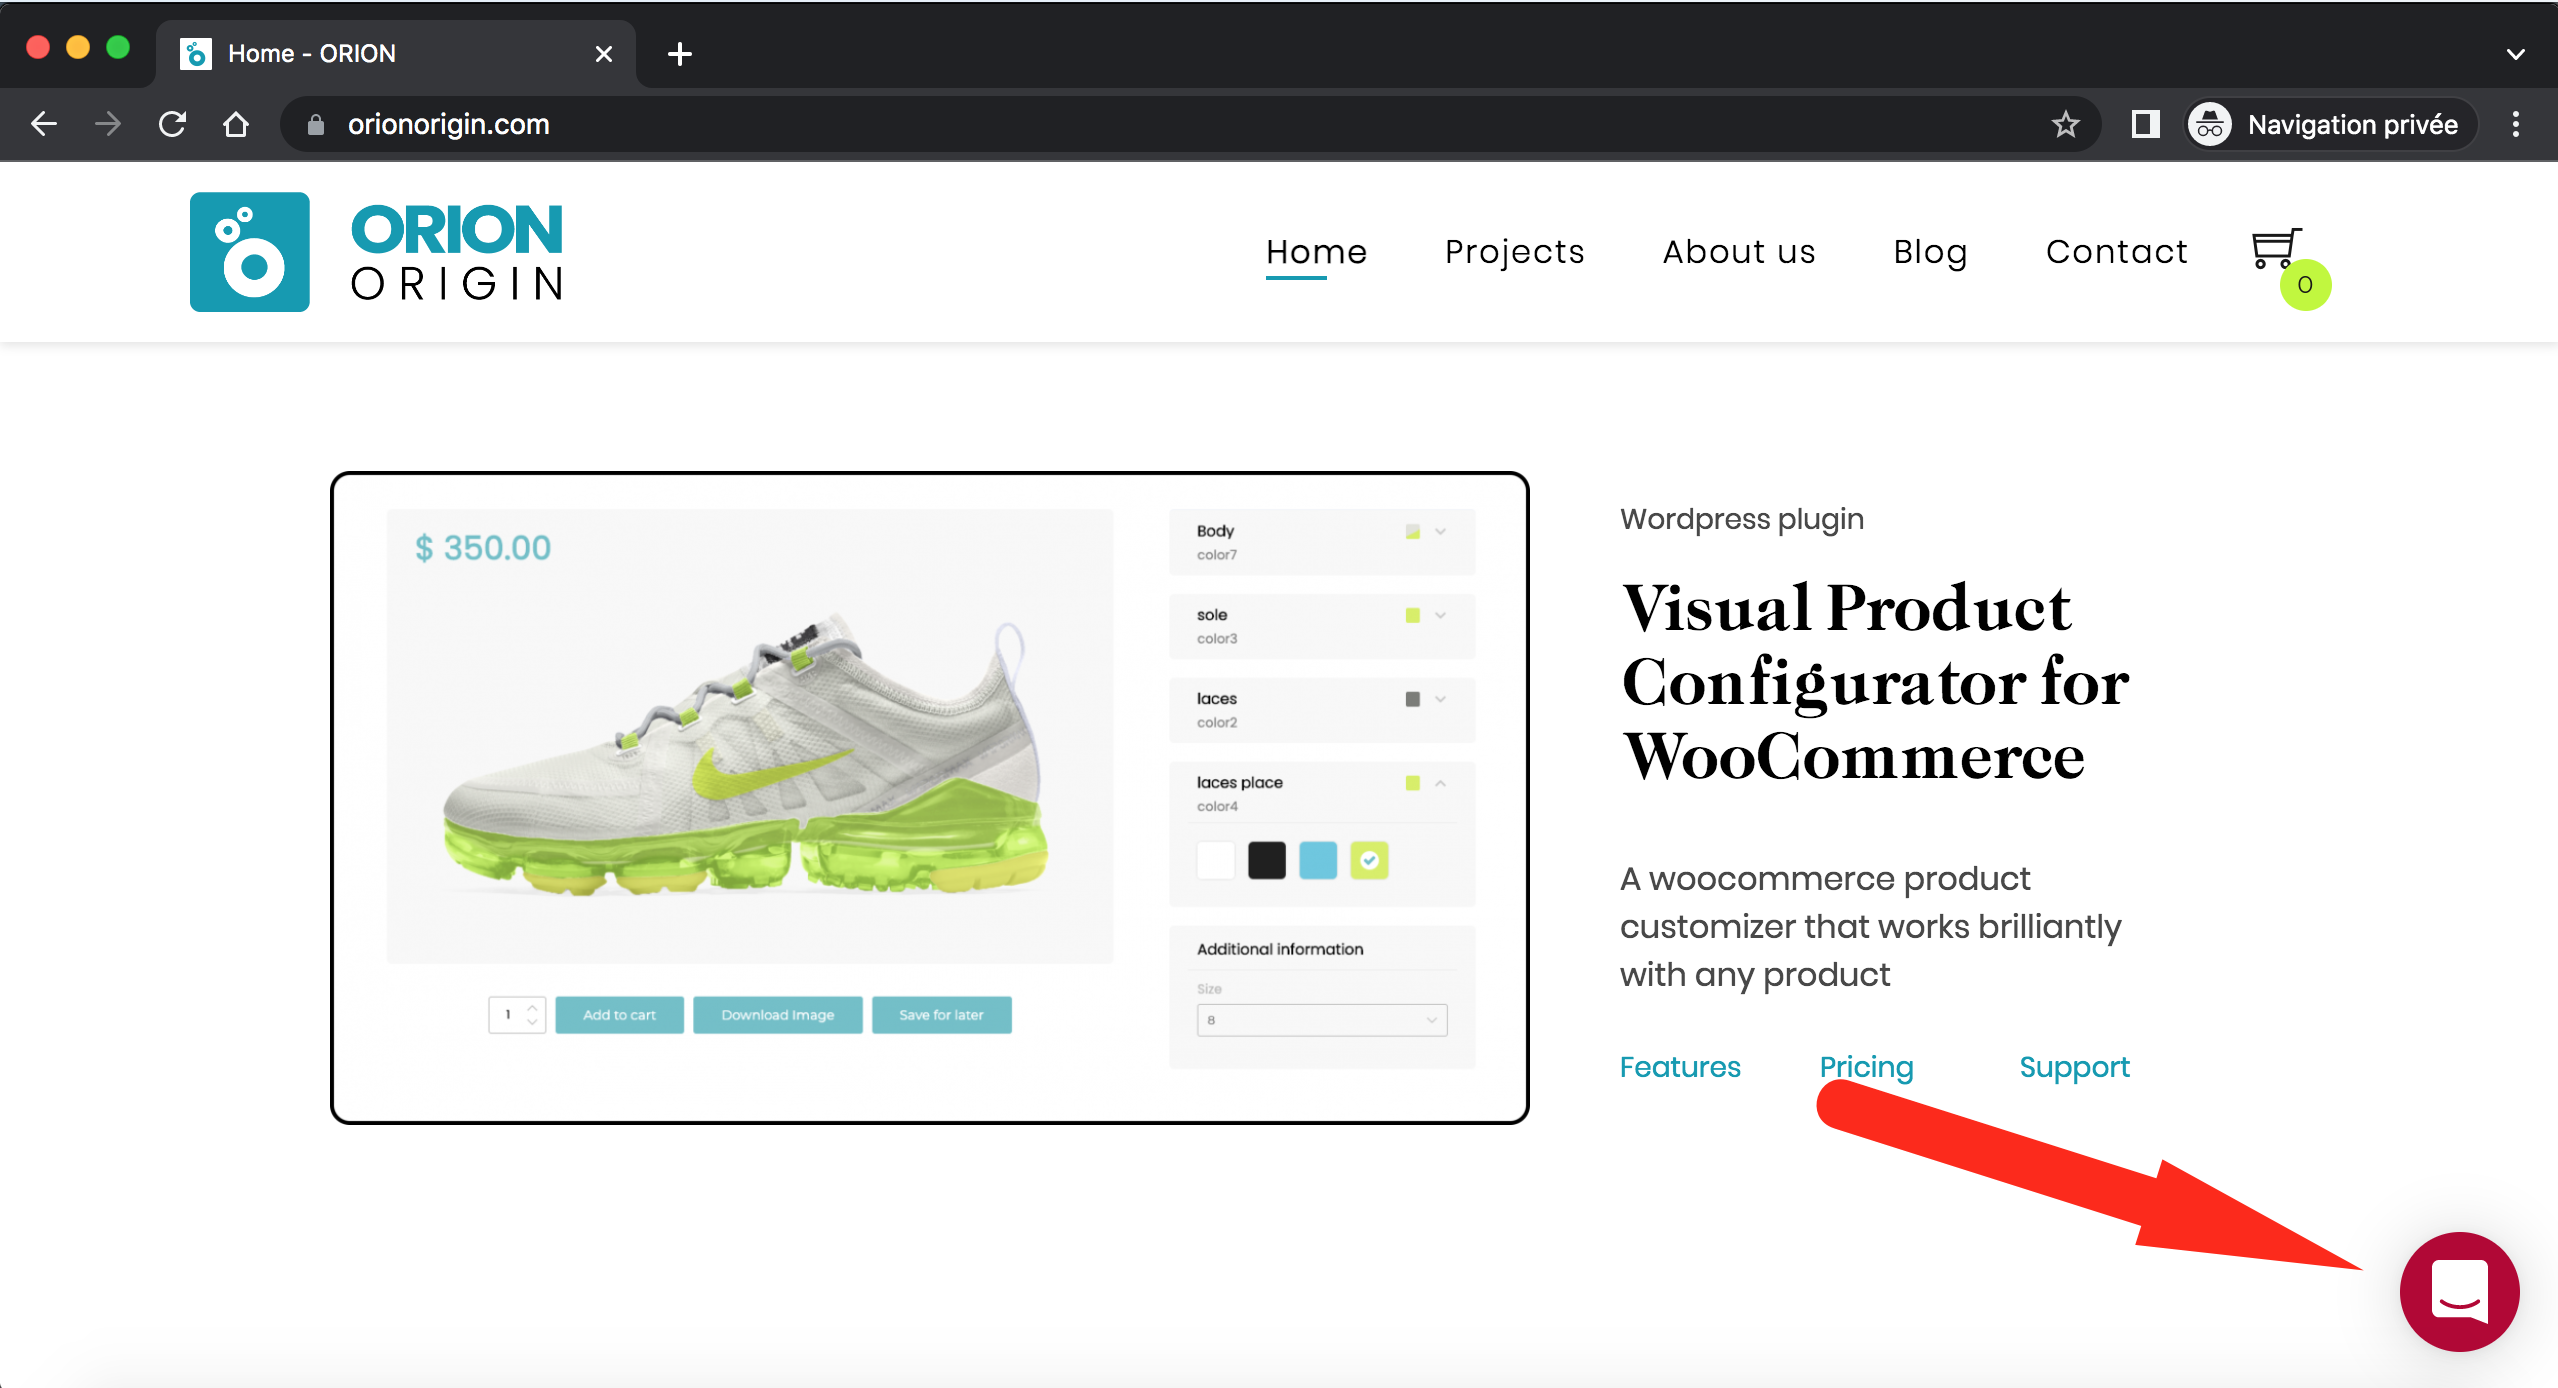
Task: Bookmark this page with star icon
Action: [2065, 125]
